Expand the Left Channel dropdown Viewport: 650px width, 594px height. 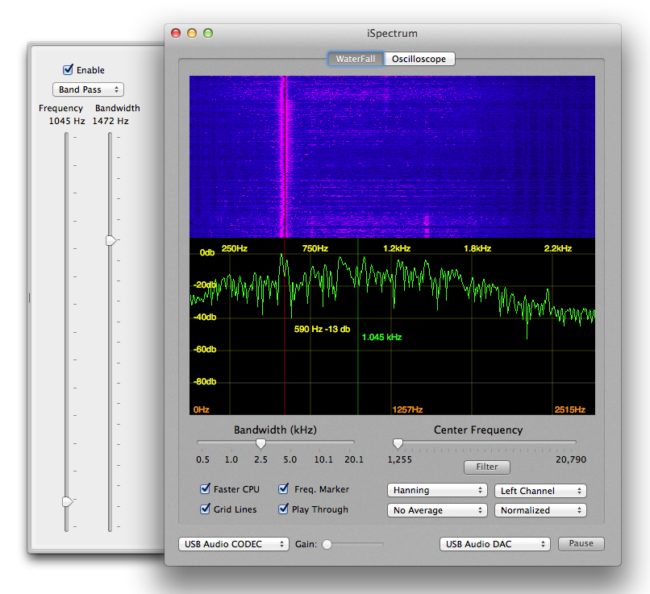[540, 491]
